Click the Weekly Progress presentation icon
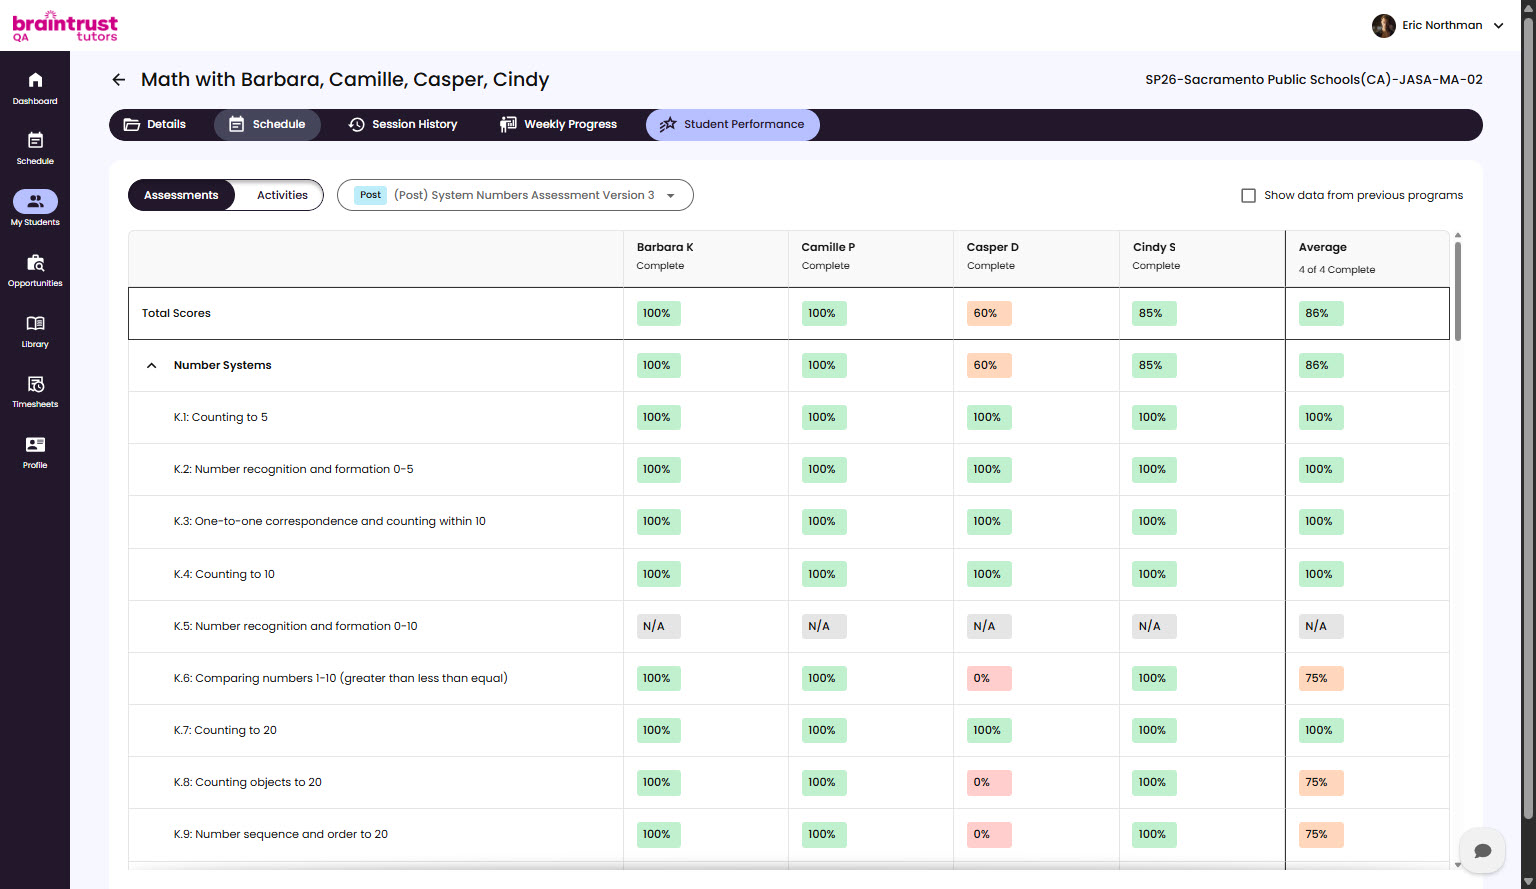This screenshot has width=1536, height=889. click(508, 124)
